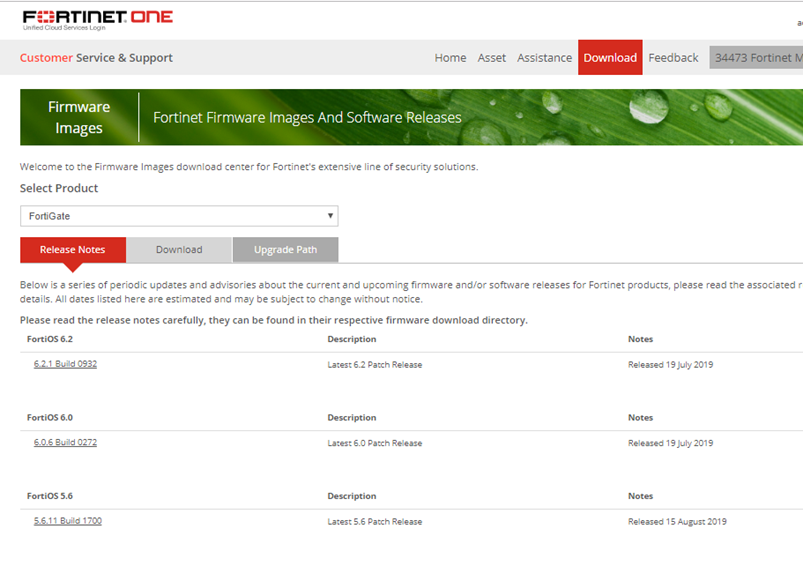The image size is (803, 566).
Task: Open the Assistance menu
Action: coord(544,58)
